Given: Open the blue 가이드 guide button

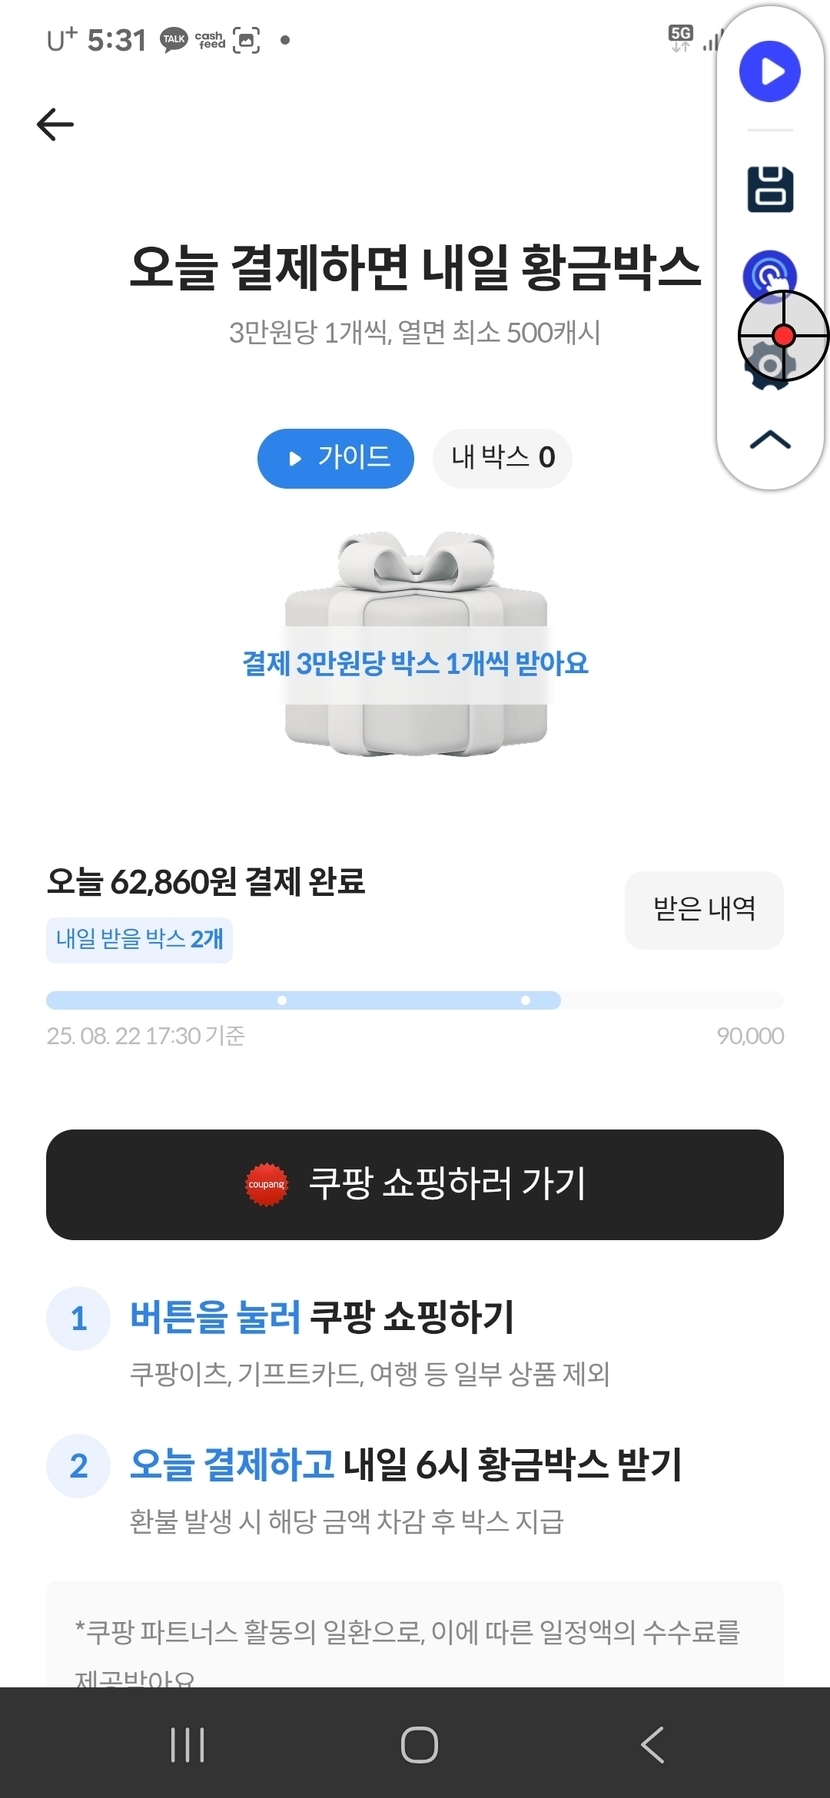Looking at the screenshot, I should (x=336, y=458).
